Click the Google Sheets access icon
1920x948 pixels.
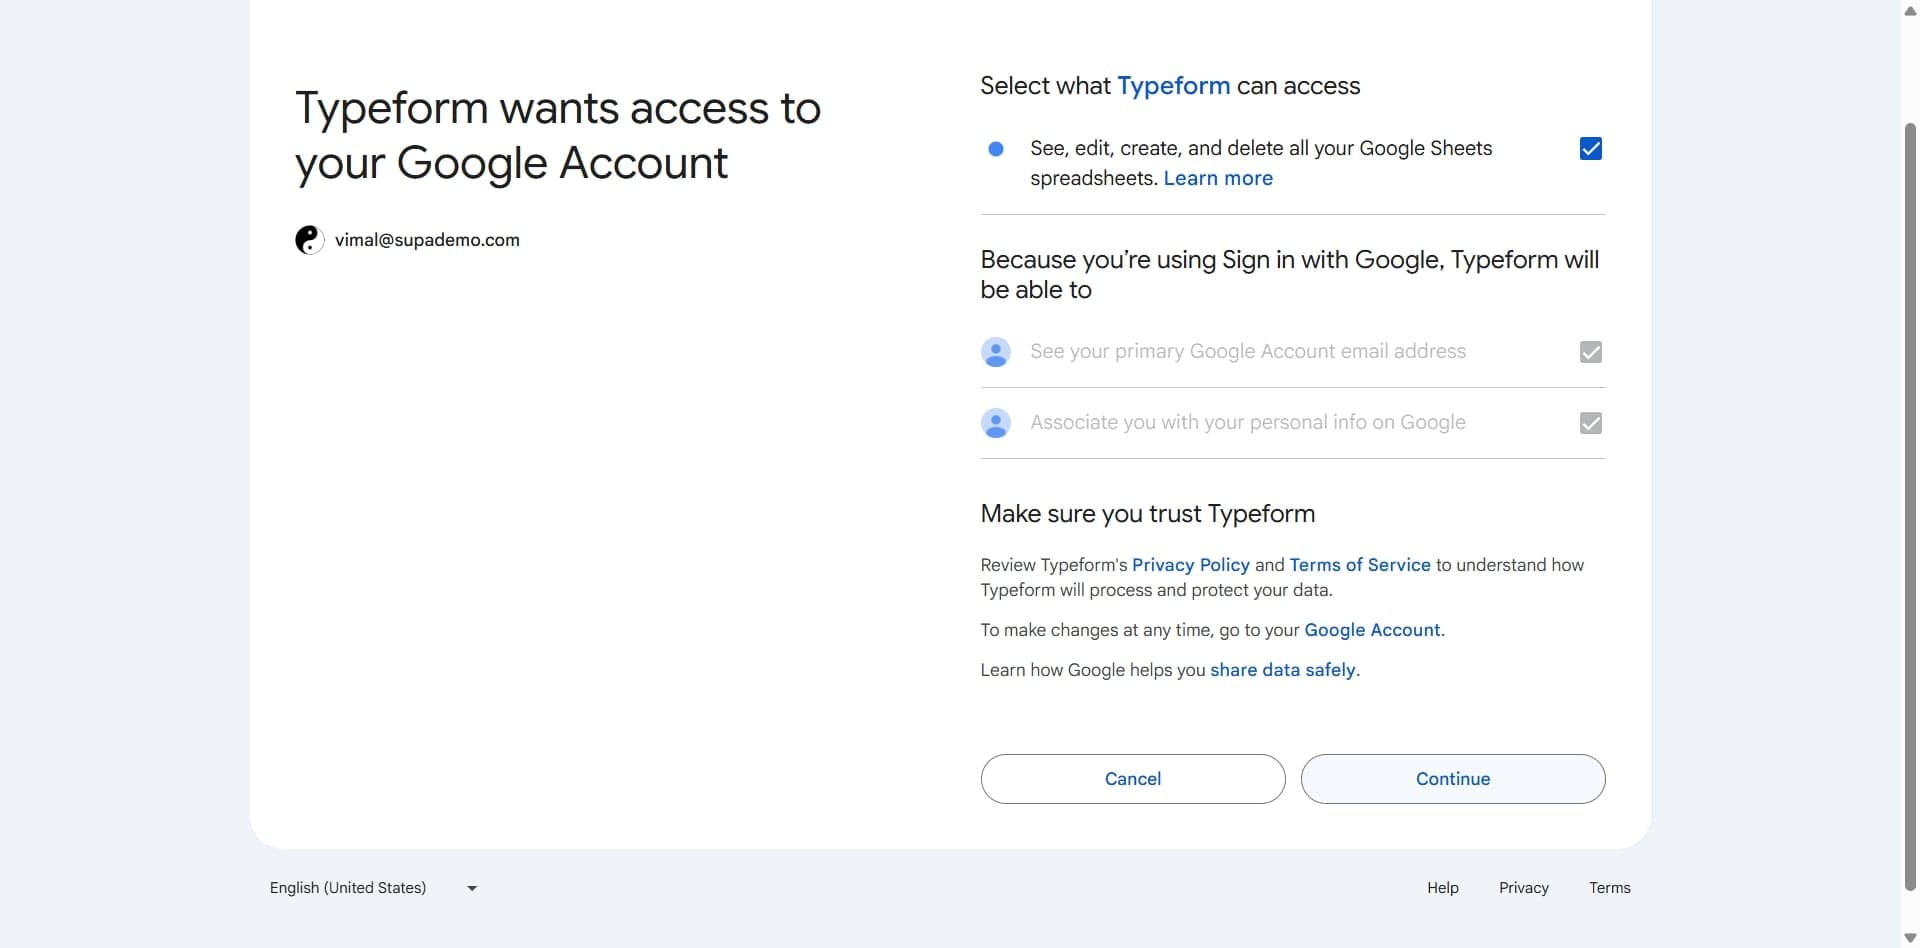pos(997,148)
